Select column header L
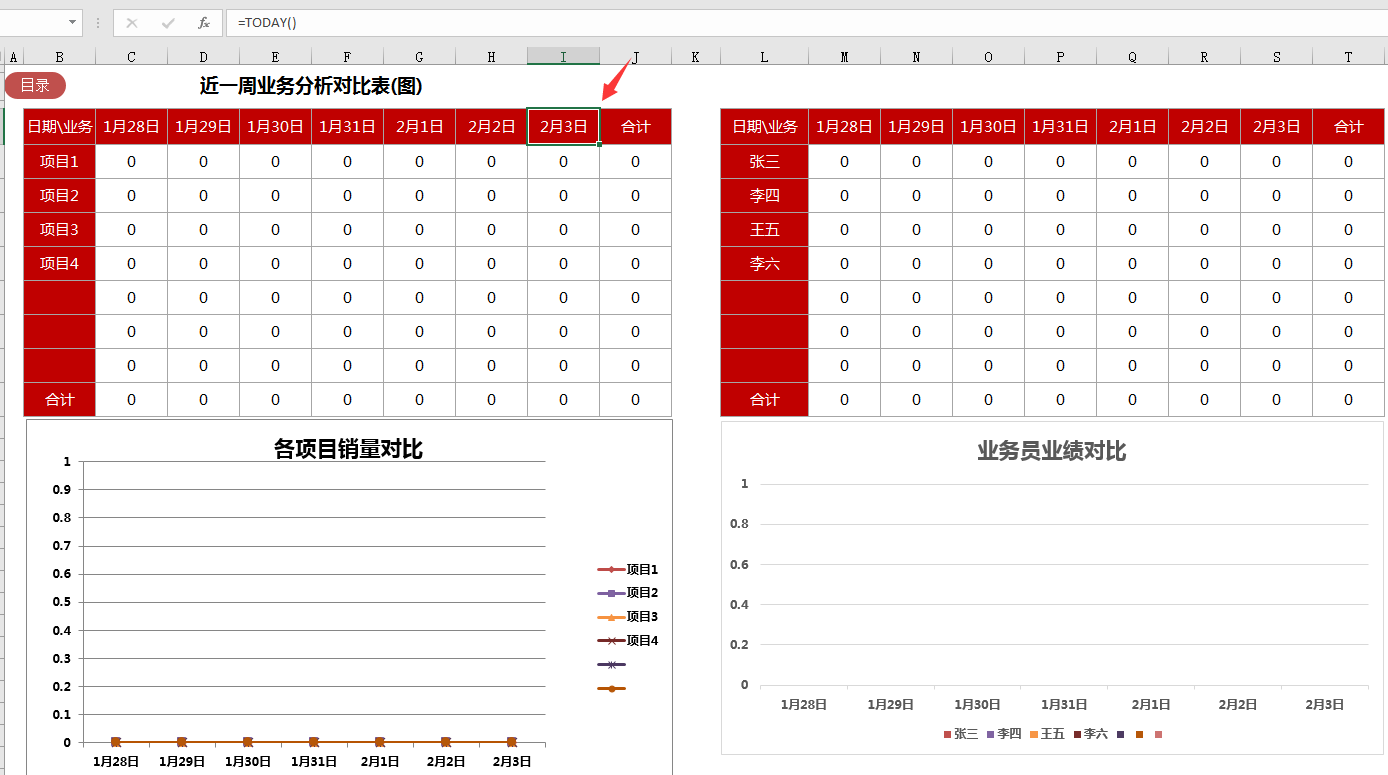 coord(764,57)
